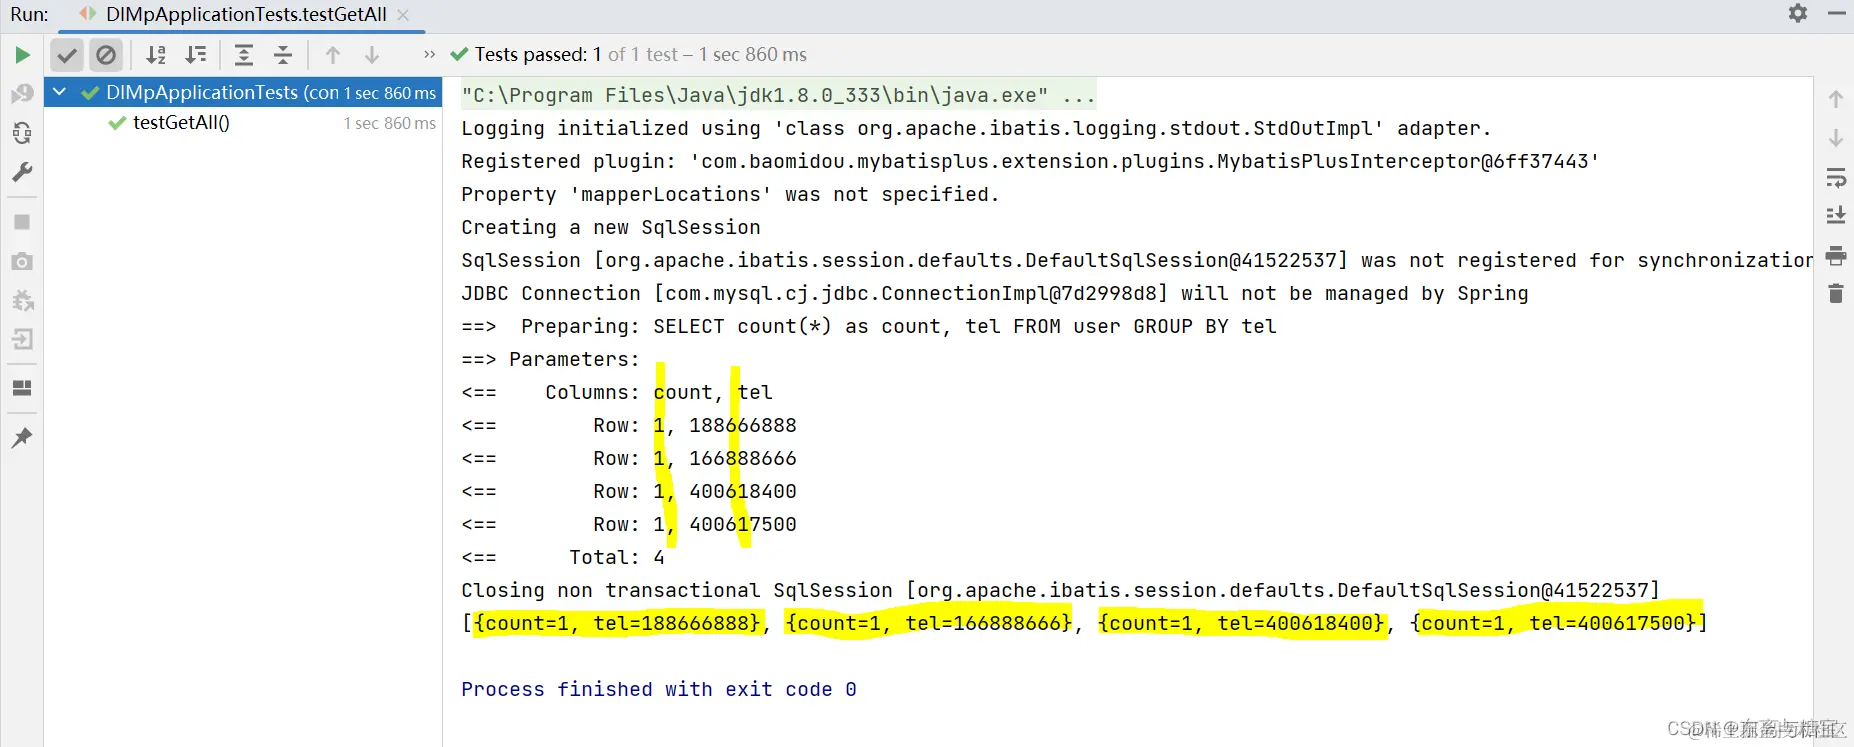Image resolution: width=1854 pixels, height=747 pixels.
Task: Close the DIMpApplicationTests.testGetAll tab
Action: 403,15
